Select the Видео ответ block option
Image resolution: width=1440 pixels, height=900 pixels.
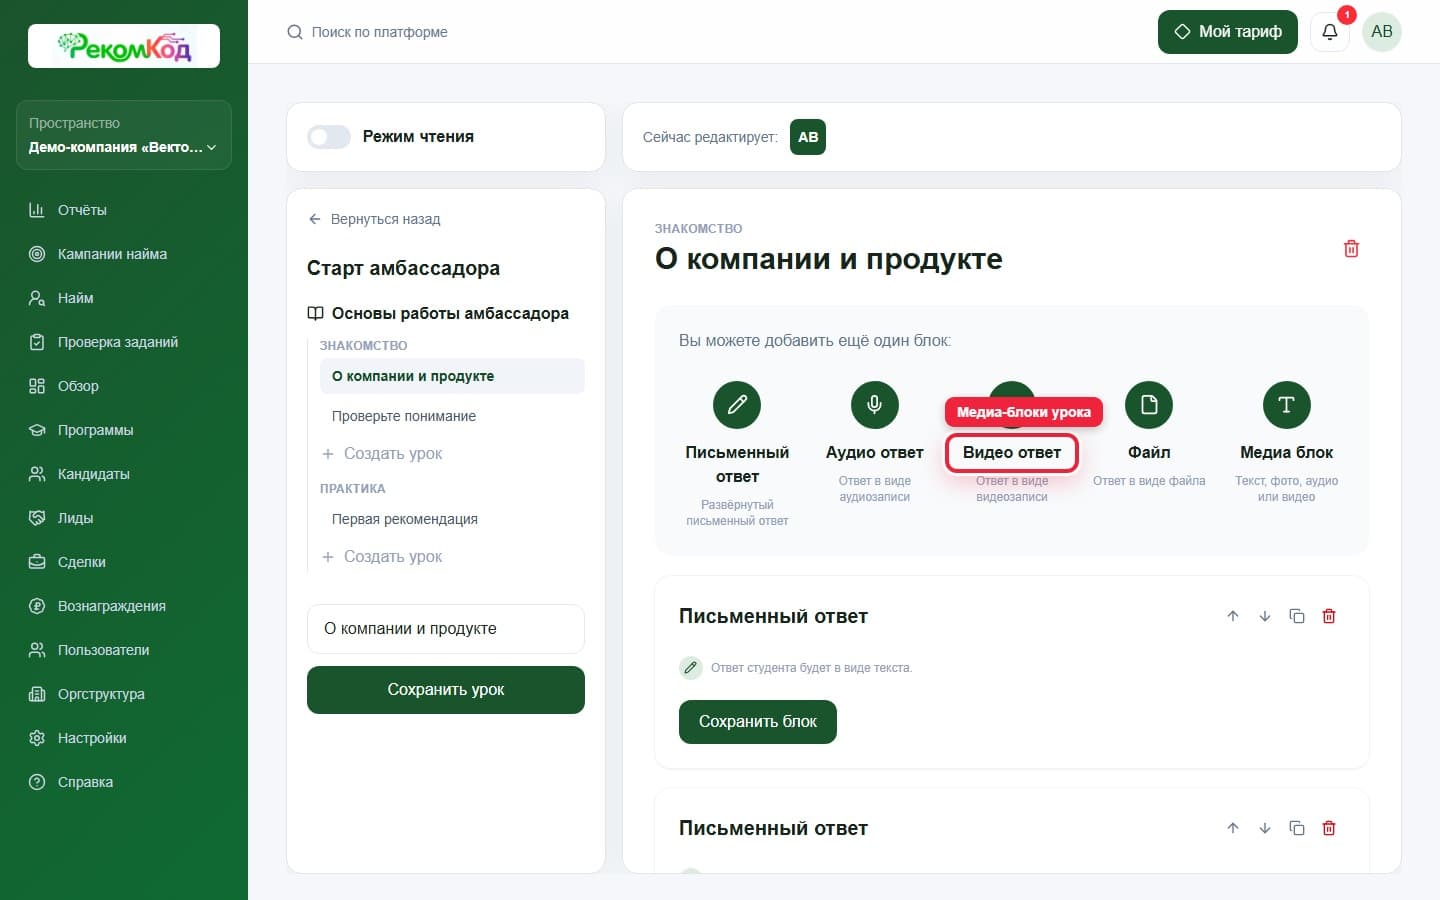1011,453
